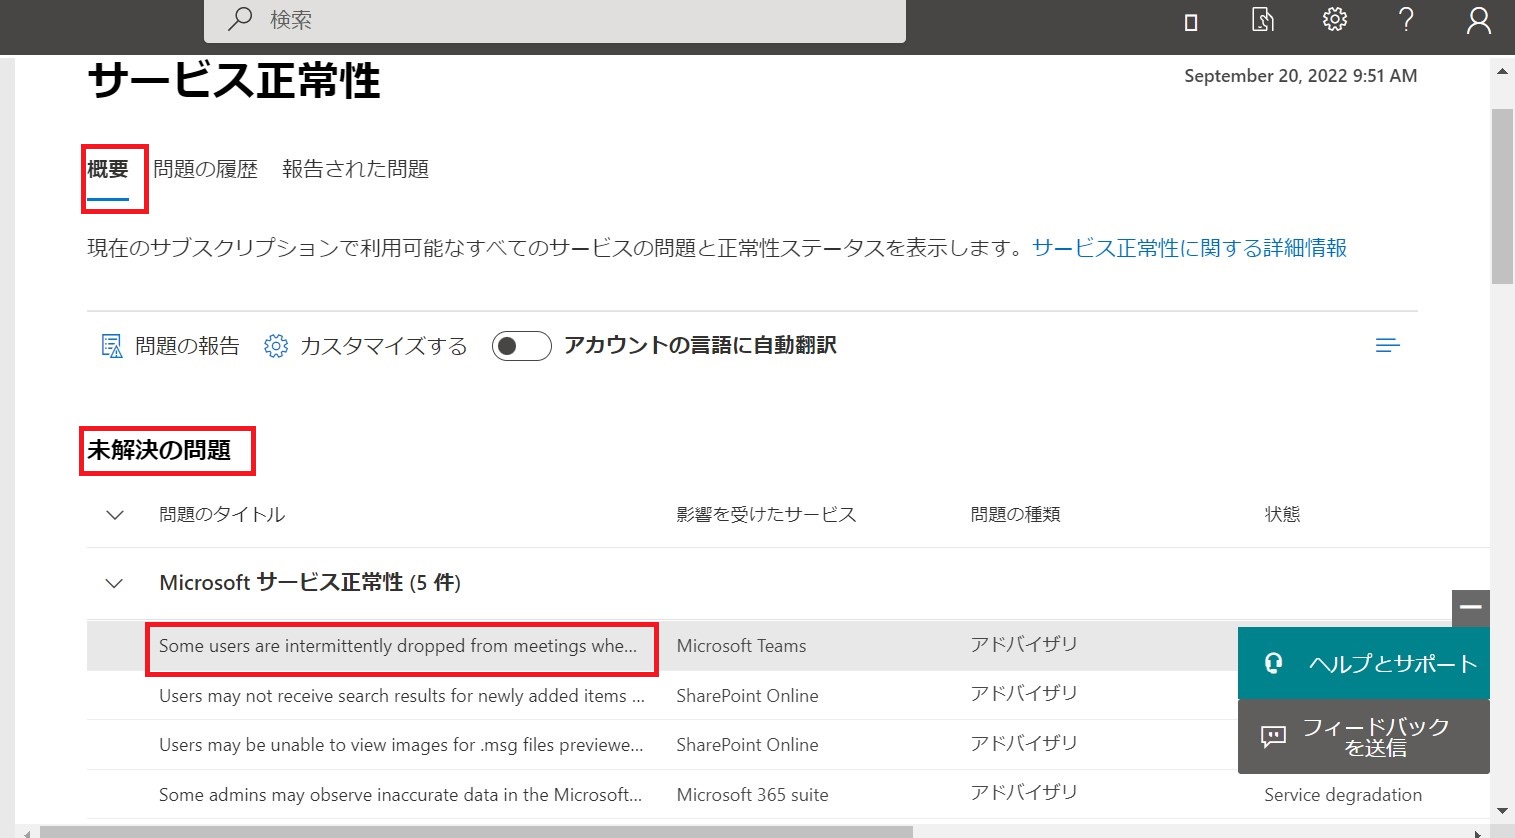Open the settings gear in header

tap(1334, 20)
